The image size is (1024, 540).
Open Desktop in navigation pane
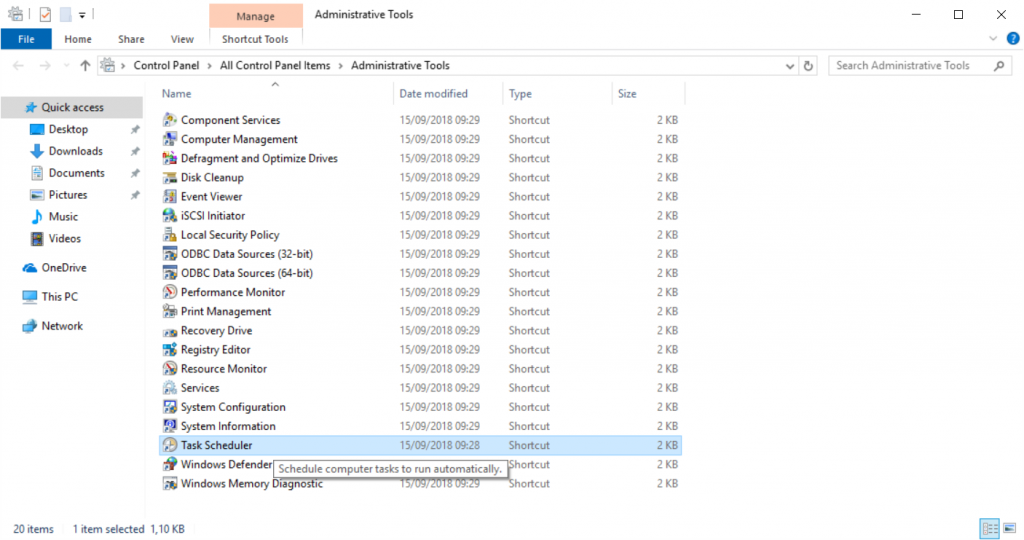coord(68,129)
